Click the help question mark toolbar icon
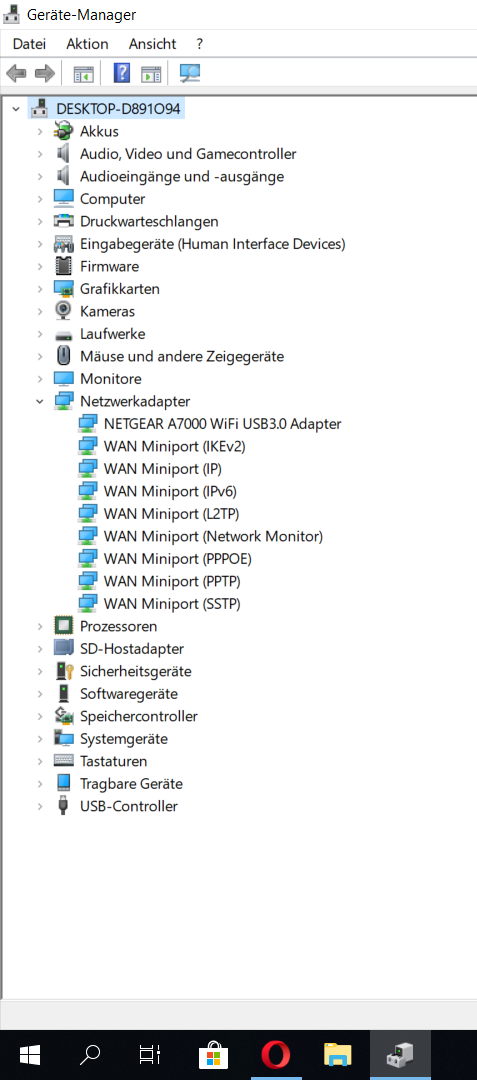477x1080 pixels. tap(122, 72)
